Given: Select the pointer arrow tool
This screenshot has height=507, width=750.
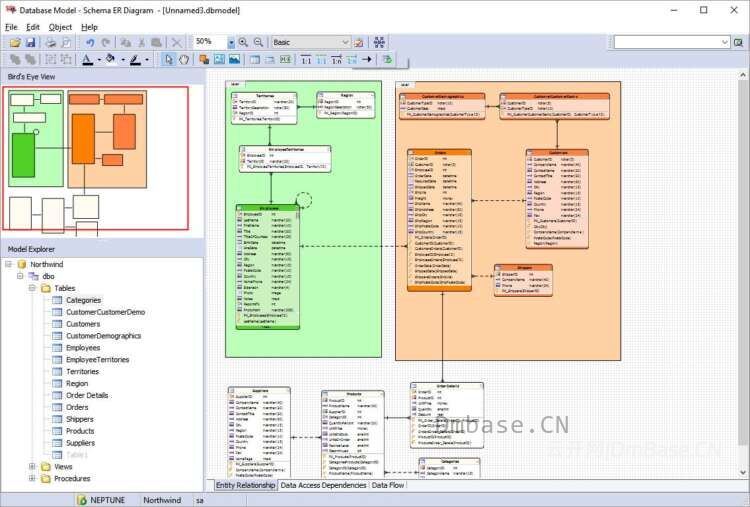Looking at the screenshot, I should tap(168, 59).
